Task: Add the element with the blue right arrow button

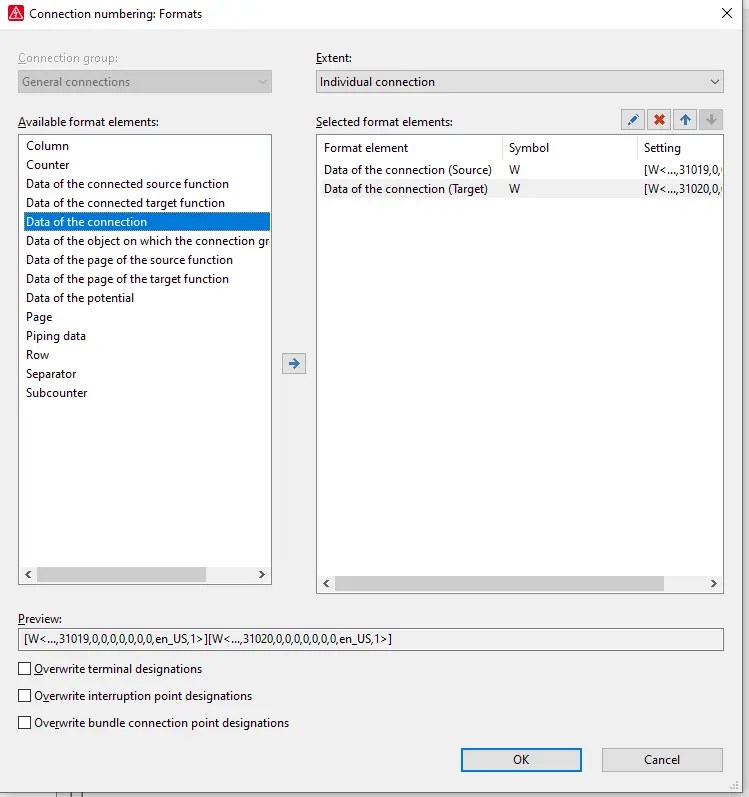Action: (x=294, y=363)
